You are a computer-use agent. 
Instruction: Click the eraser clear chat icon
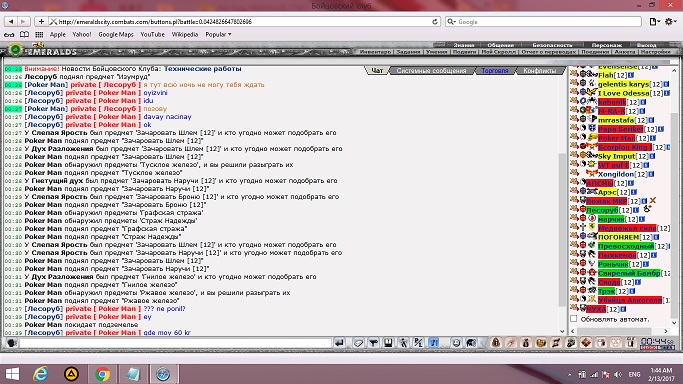(x=358, y=343)
